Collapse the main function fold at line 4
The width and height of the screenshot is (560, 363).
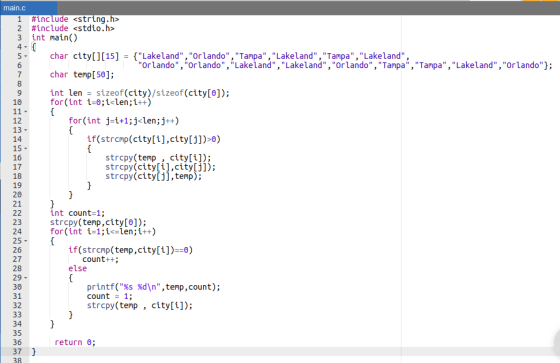click(25, 47)
